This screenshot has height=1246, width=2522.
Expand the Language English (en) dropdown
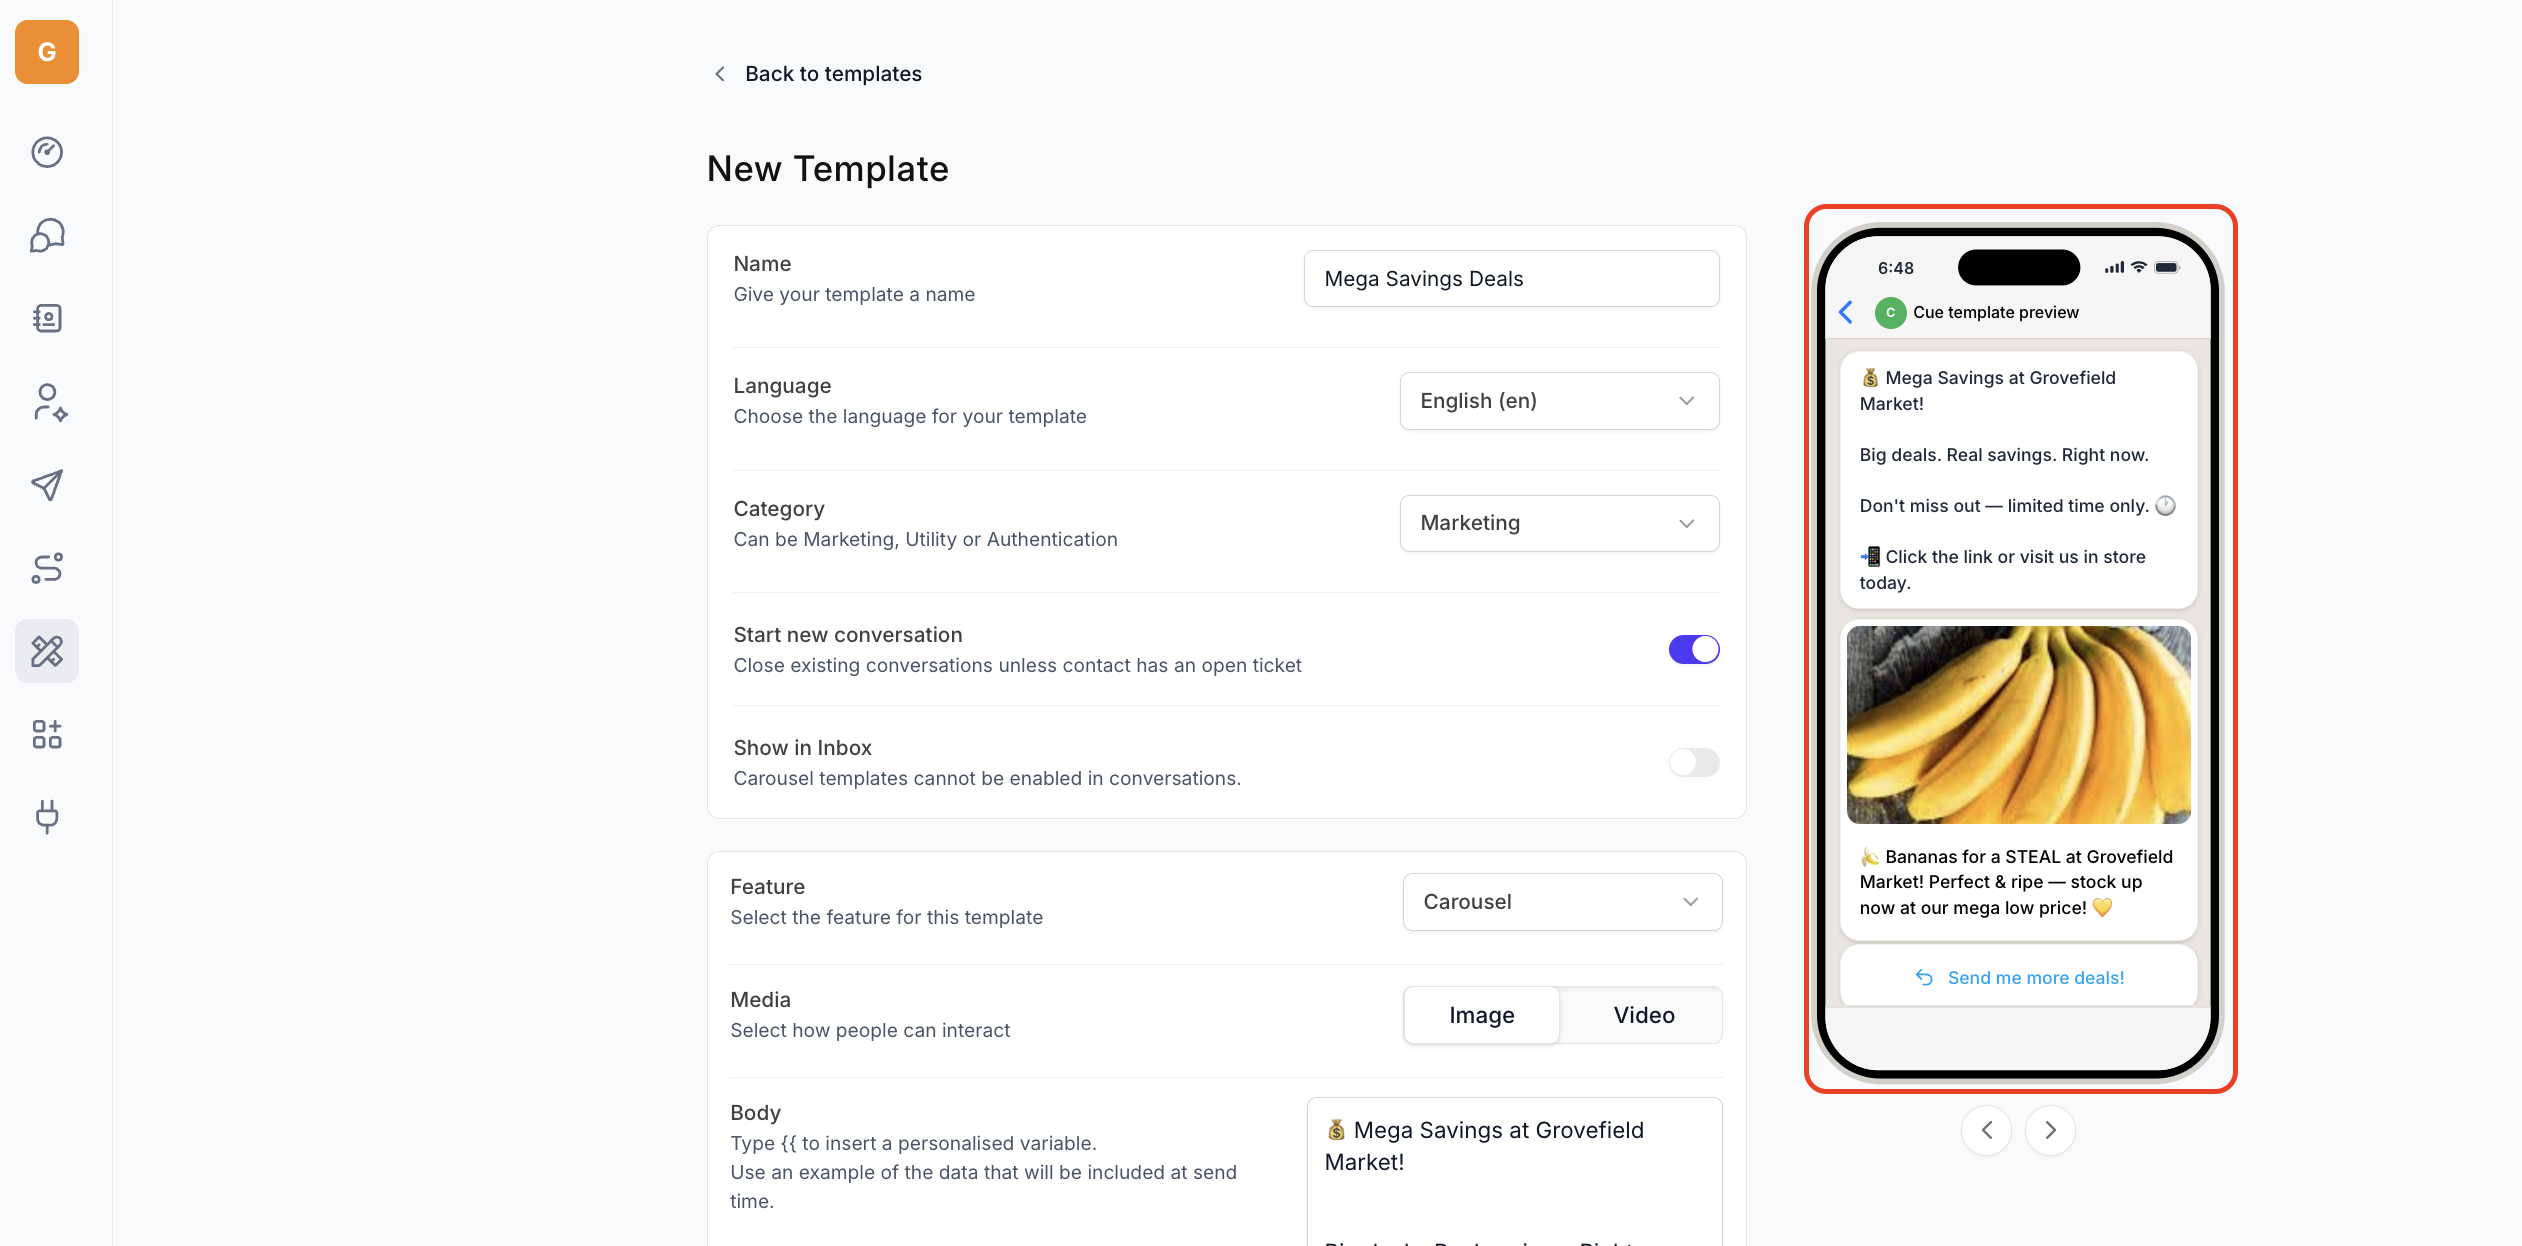[x=1558, y=401]
